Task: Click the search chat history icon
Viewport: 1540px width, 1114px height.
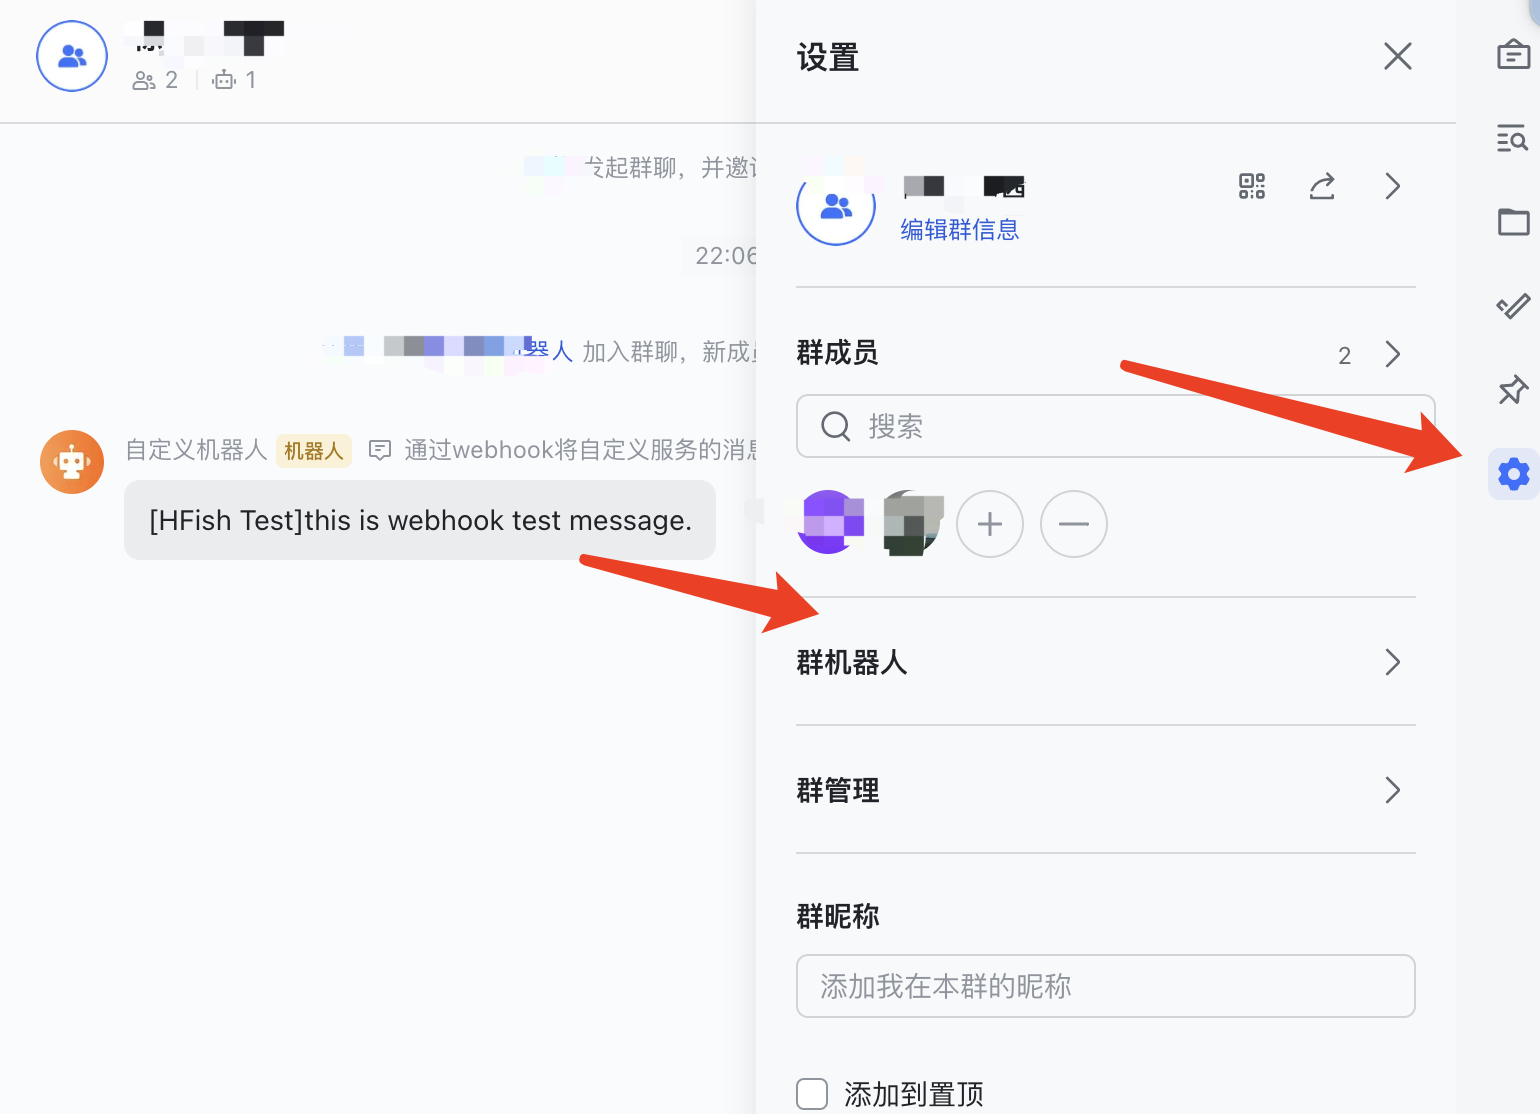Action: 1513,138
